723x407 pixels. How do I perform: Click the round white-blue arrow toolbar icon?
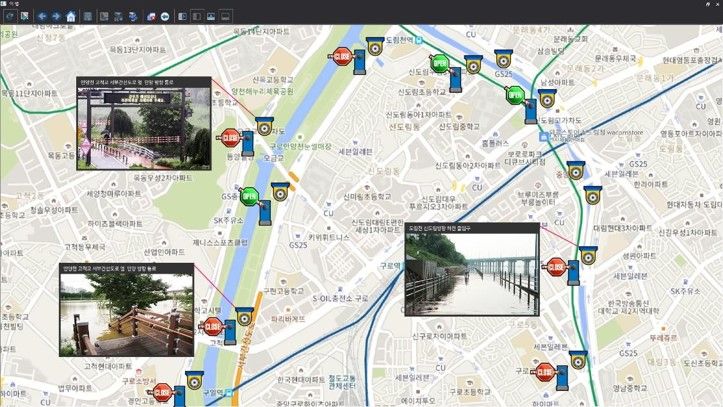click(x=165, y=17)
